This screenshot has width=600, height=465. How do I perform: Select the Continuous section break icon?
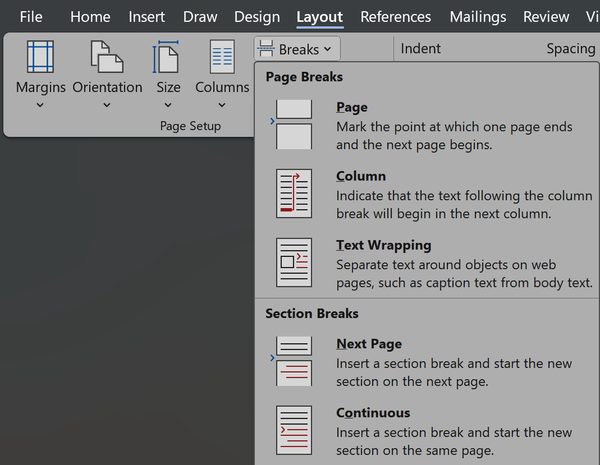coord(294,430)
